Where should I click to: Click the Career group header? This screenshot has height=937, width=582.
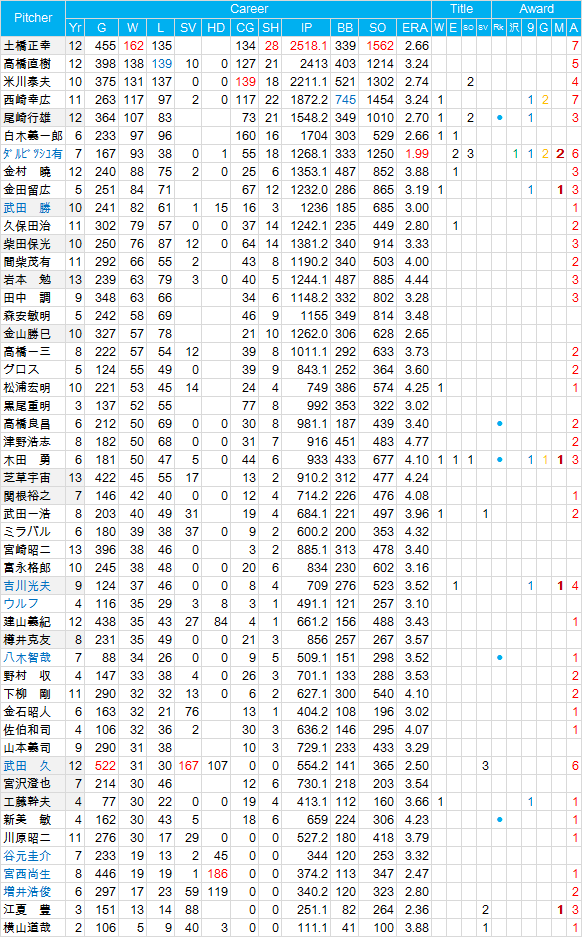point(249,9)
